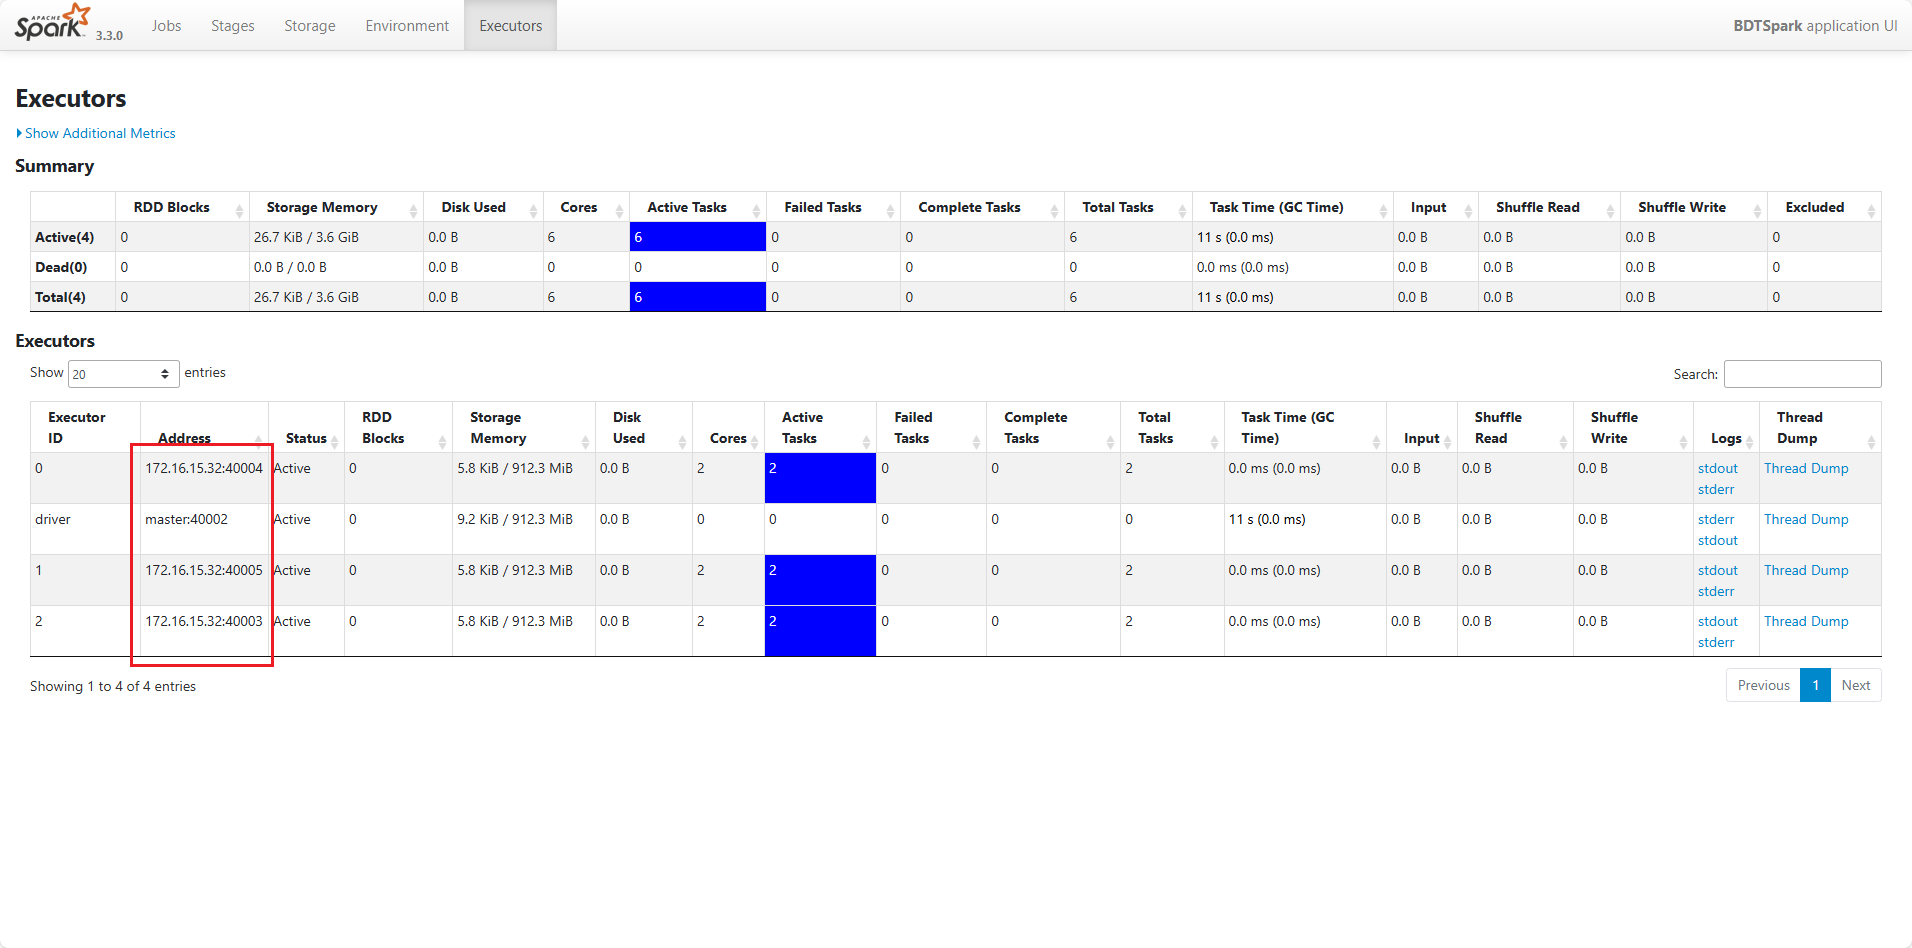Sort executors table by Shuffle Read

click(x=1515, y=428)
